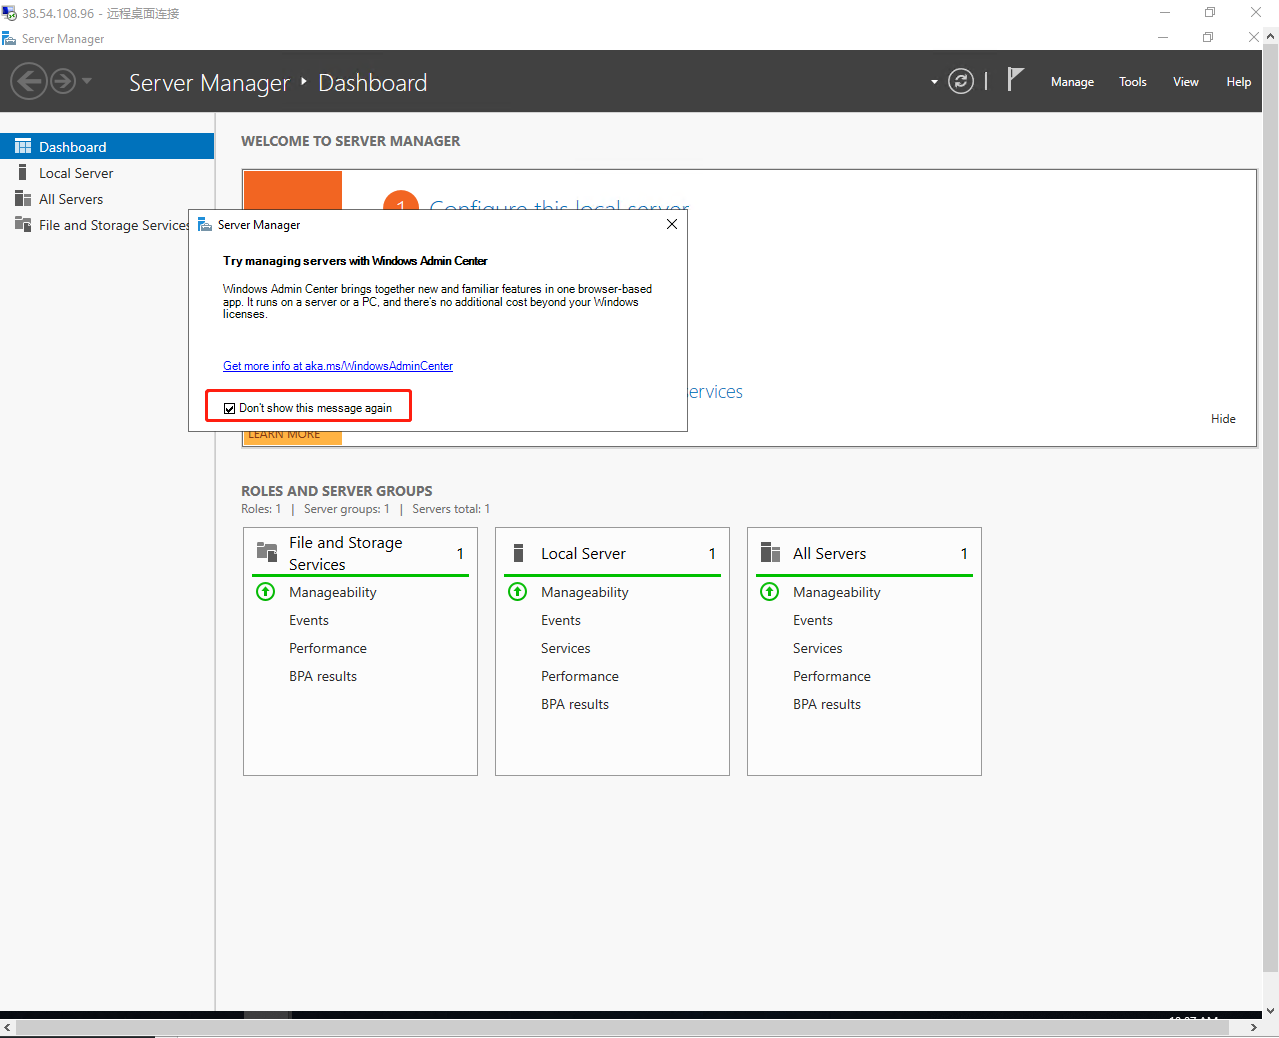Open the View menu
The image size is (1279, 1038).
point(1186,82)
